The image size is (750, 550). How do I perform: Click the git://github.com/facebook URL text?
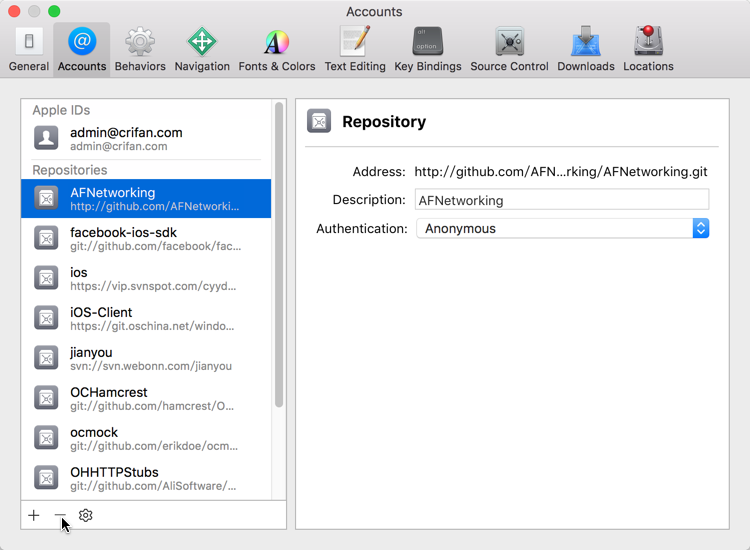pos(155,246)
